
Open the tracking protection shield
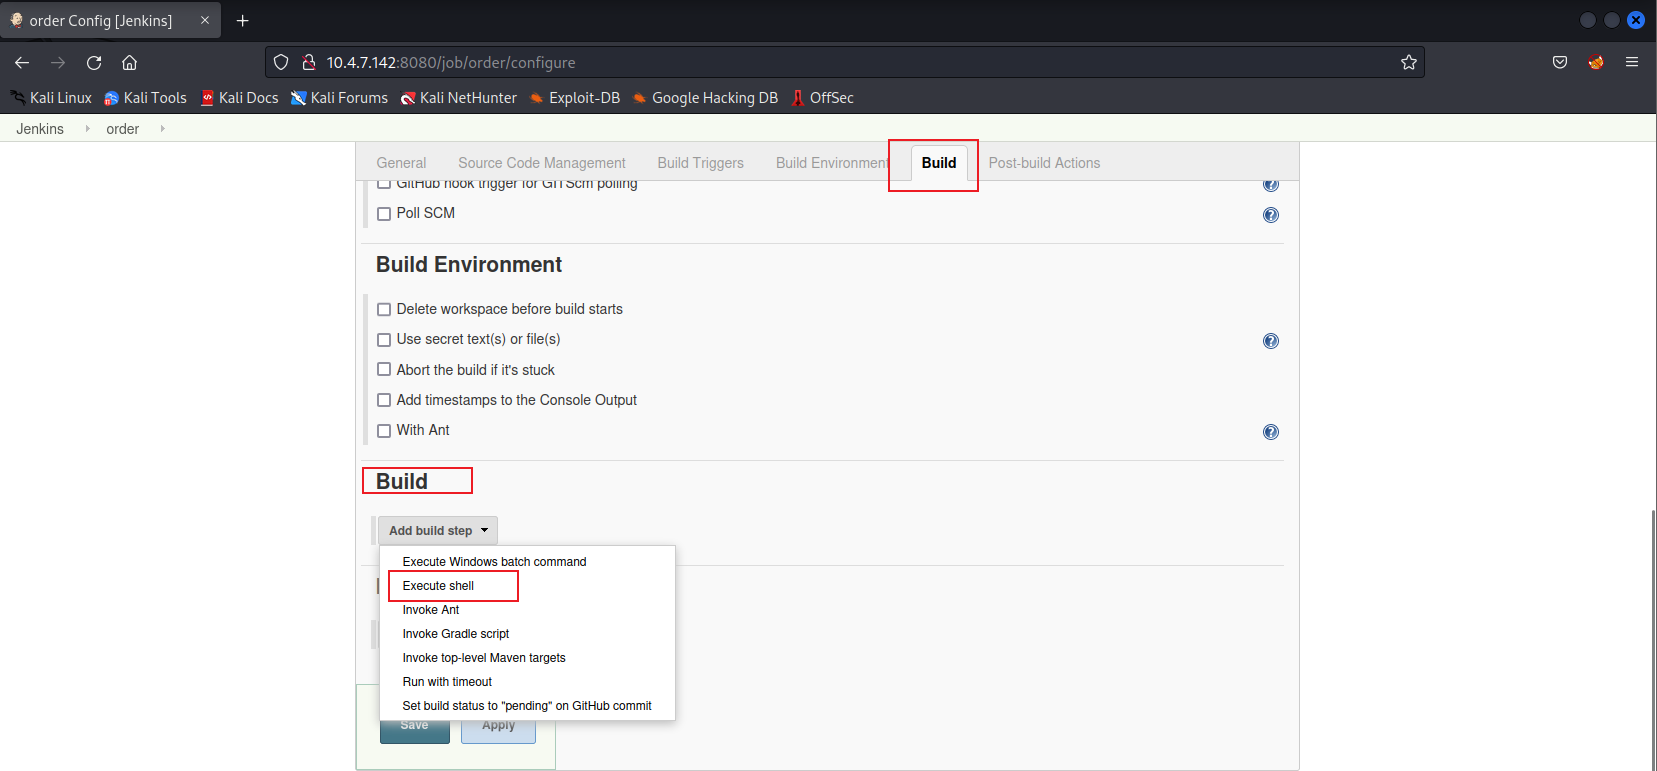click(x=281, y=62)
